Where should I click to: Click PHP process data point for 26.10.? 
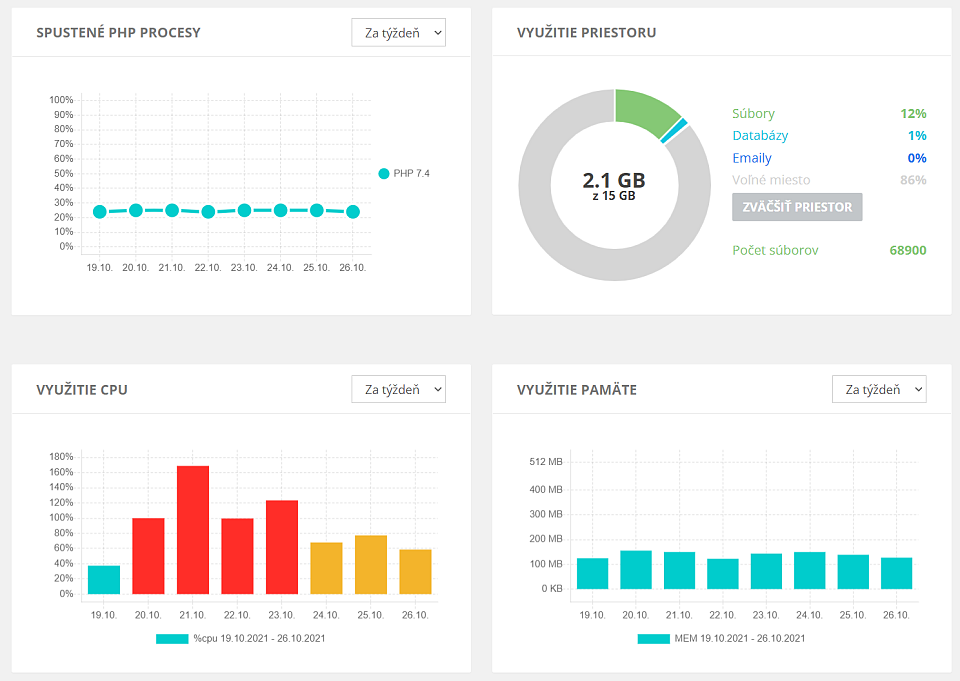tap(353, 212)
